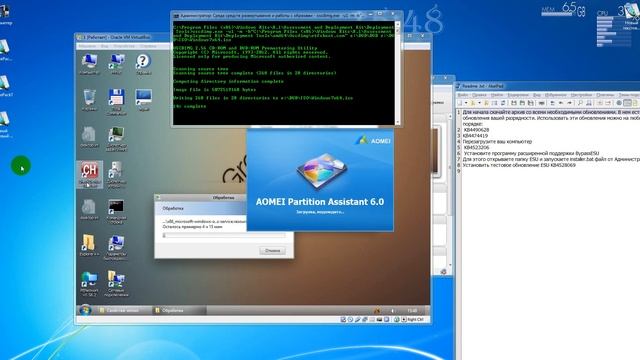Open the Recycle Bin on the VM desktop
640x360 pixels.
[x=89, y=99]
